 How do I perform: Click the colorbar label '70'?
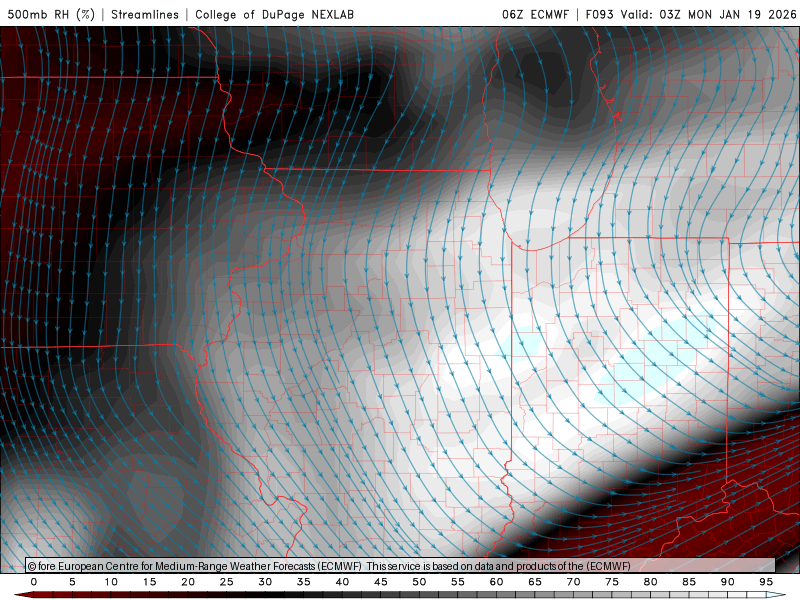click(573, 582)
